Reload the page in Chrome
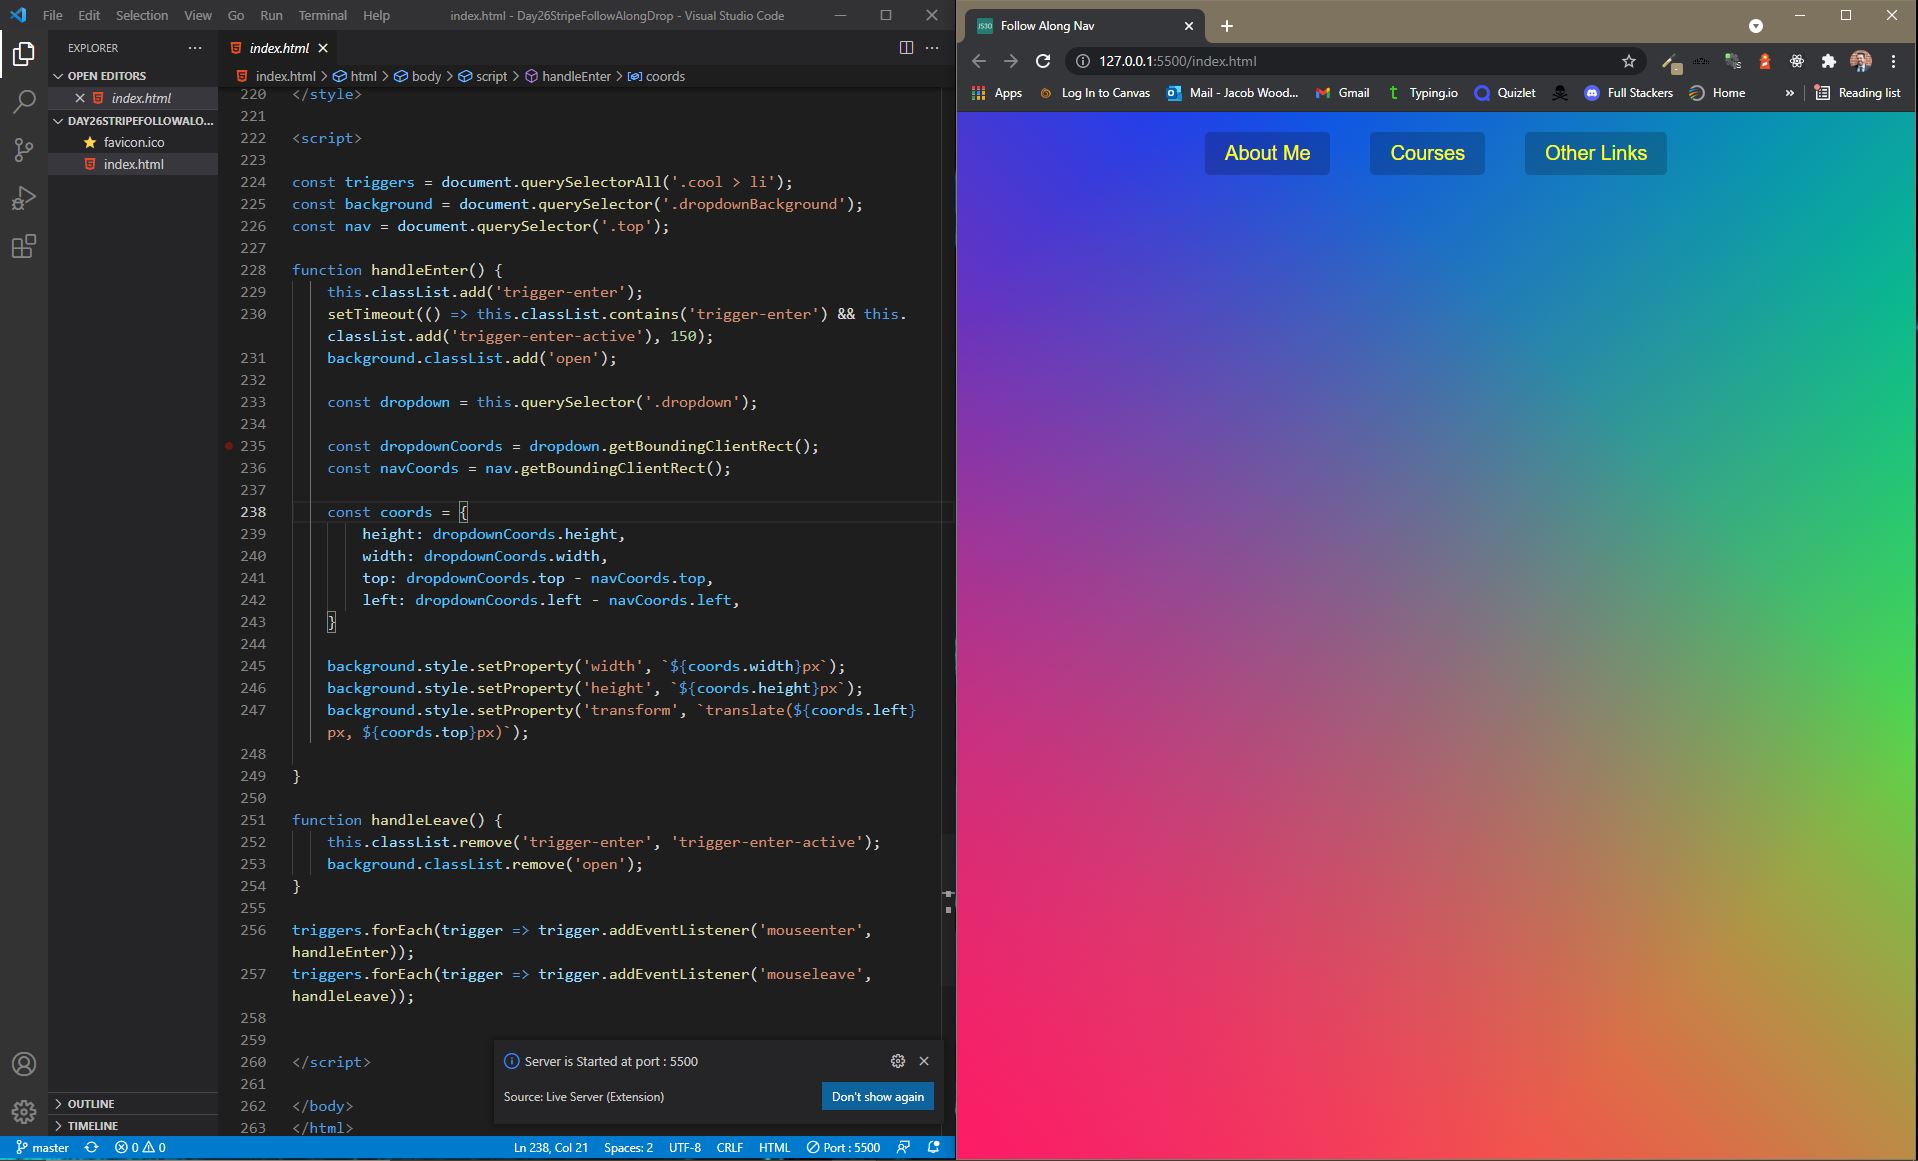This screenshot has width=1918, height=1161. pyautogui.click(x=1043, y=61)
